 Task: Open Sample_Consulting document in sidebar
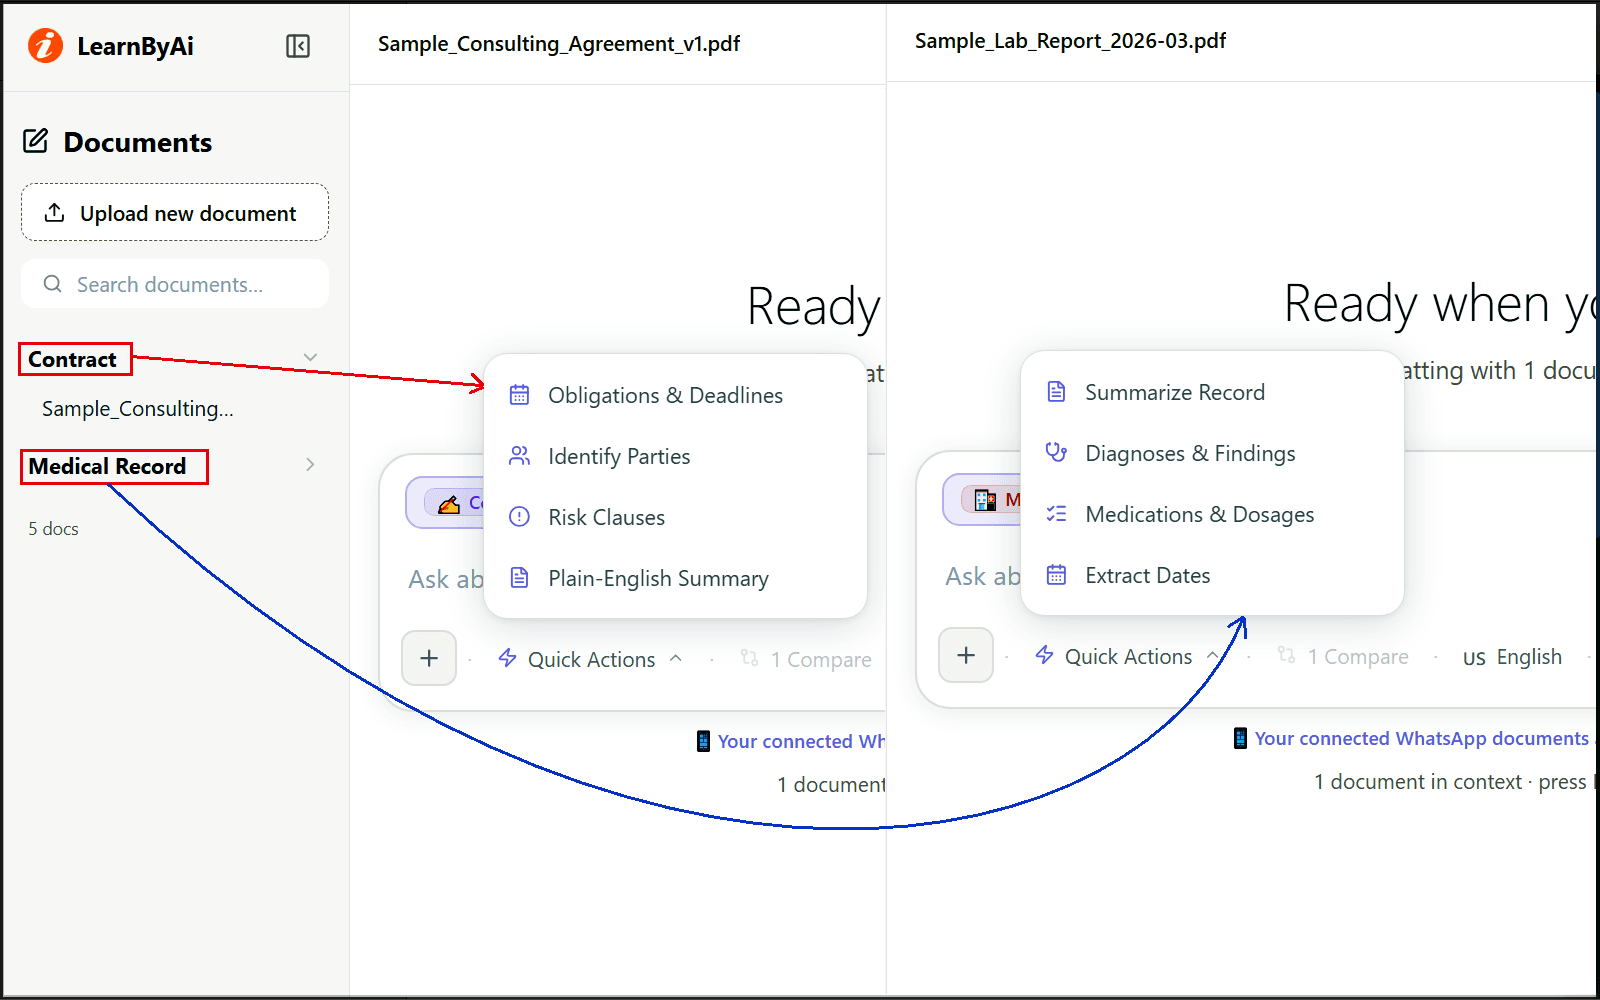[x=138, y=408]
